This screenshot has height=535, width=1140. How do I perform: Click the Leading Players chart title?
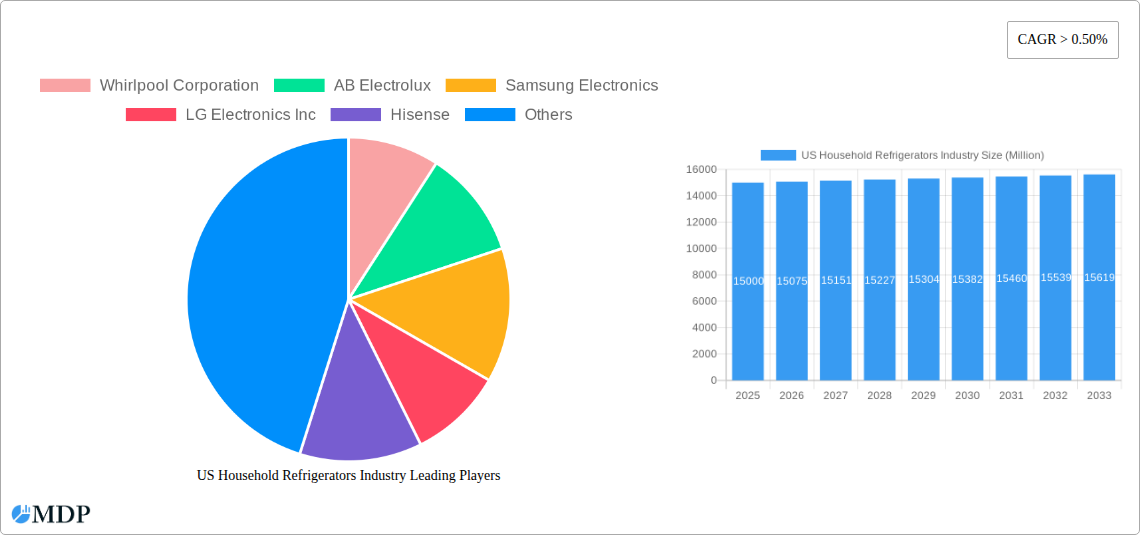click(349, 475)
